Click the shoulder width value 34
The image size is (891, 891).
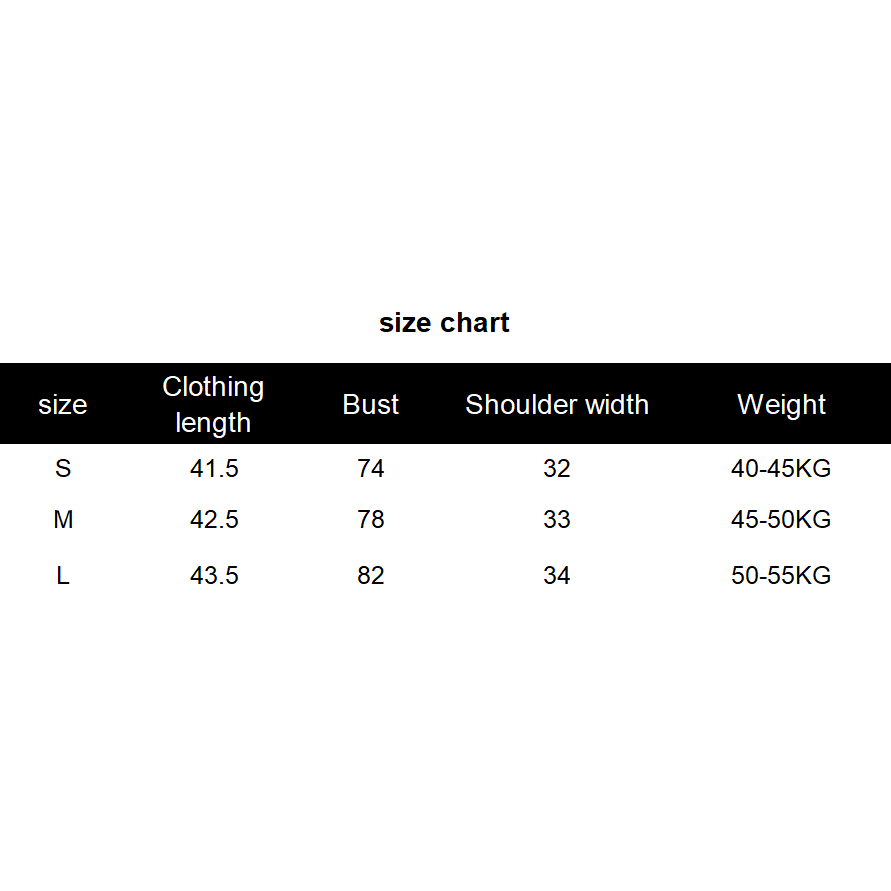tap(556, 576)
